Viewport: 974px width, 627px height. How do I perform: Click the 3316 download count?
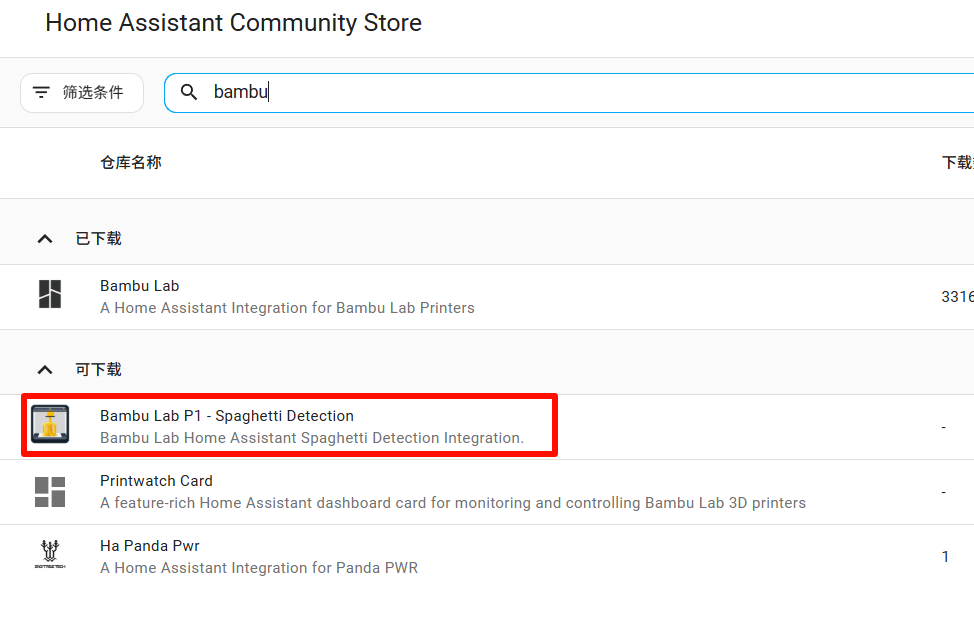(x=957, y=297)
